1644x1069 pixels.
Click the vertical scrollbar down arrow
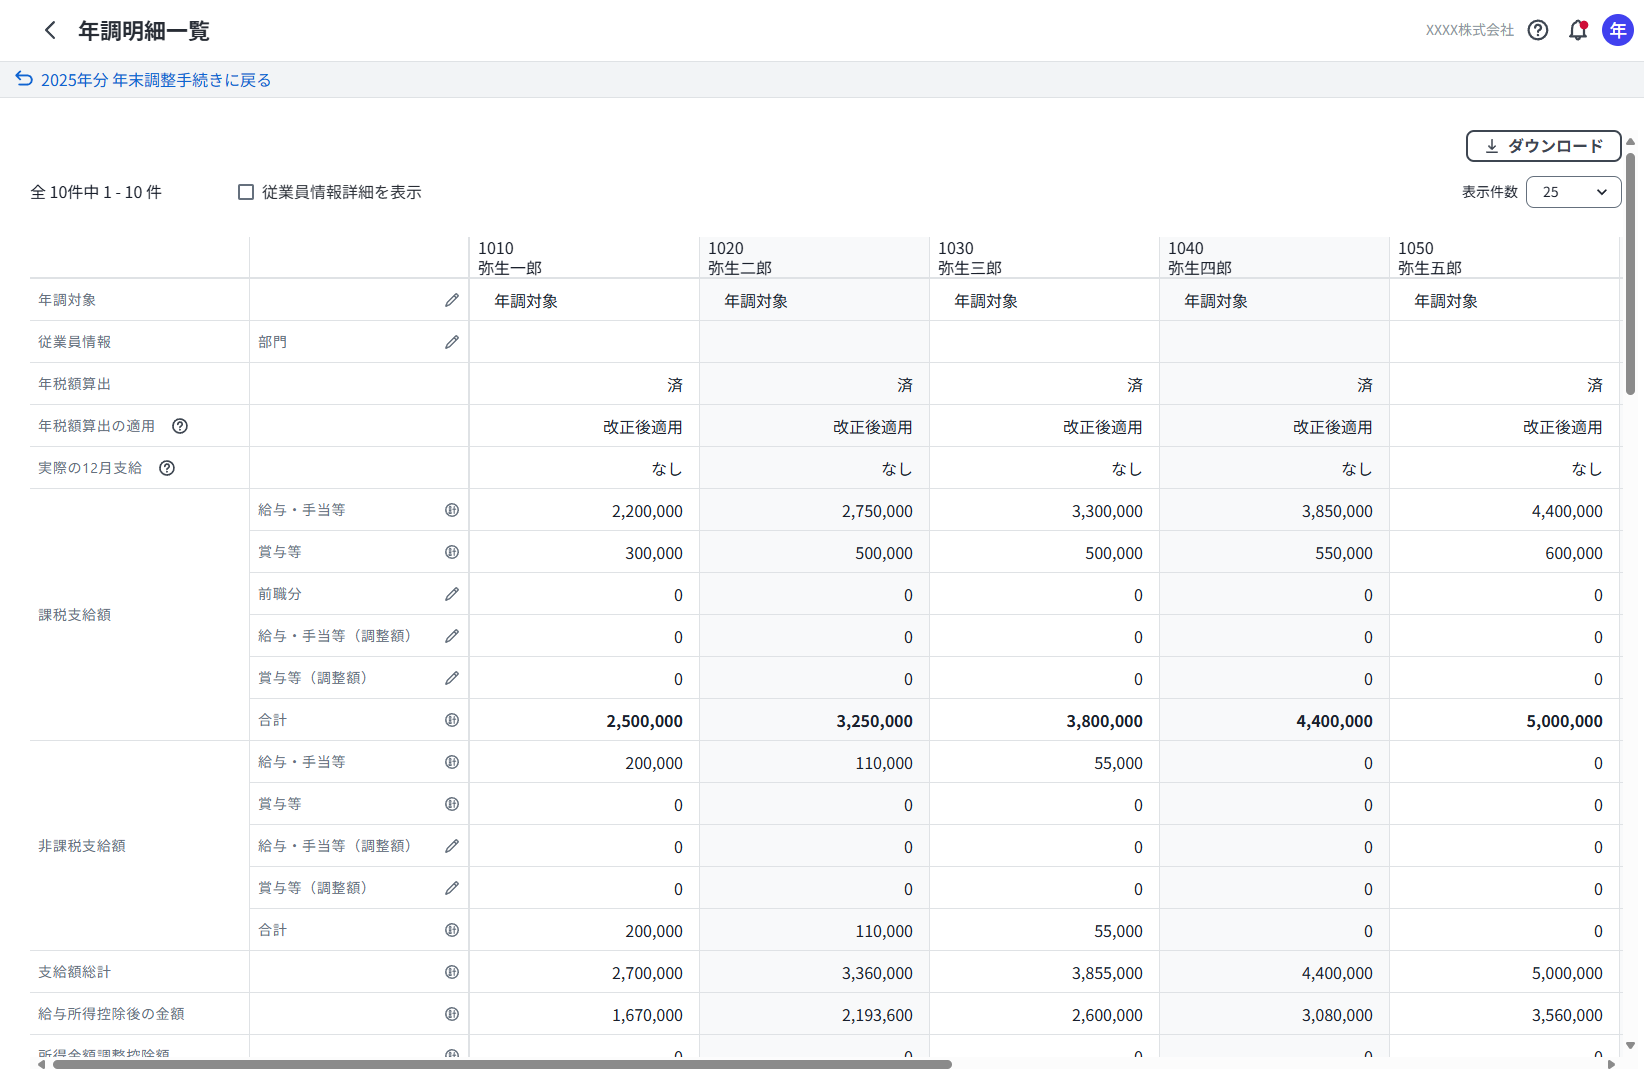click(1630, 1045)
